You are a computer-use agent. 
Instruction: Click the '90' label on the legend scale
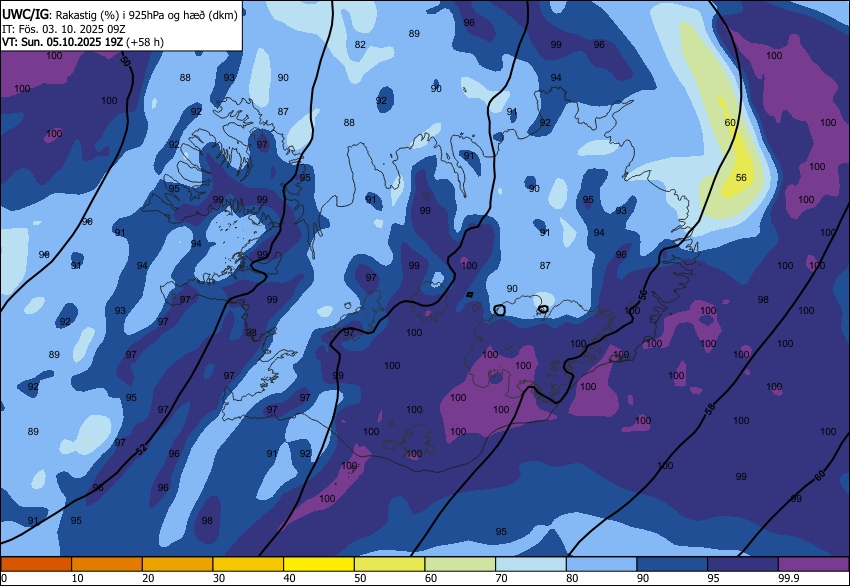pos(643,578)
